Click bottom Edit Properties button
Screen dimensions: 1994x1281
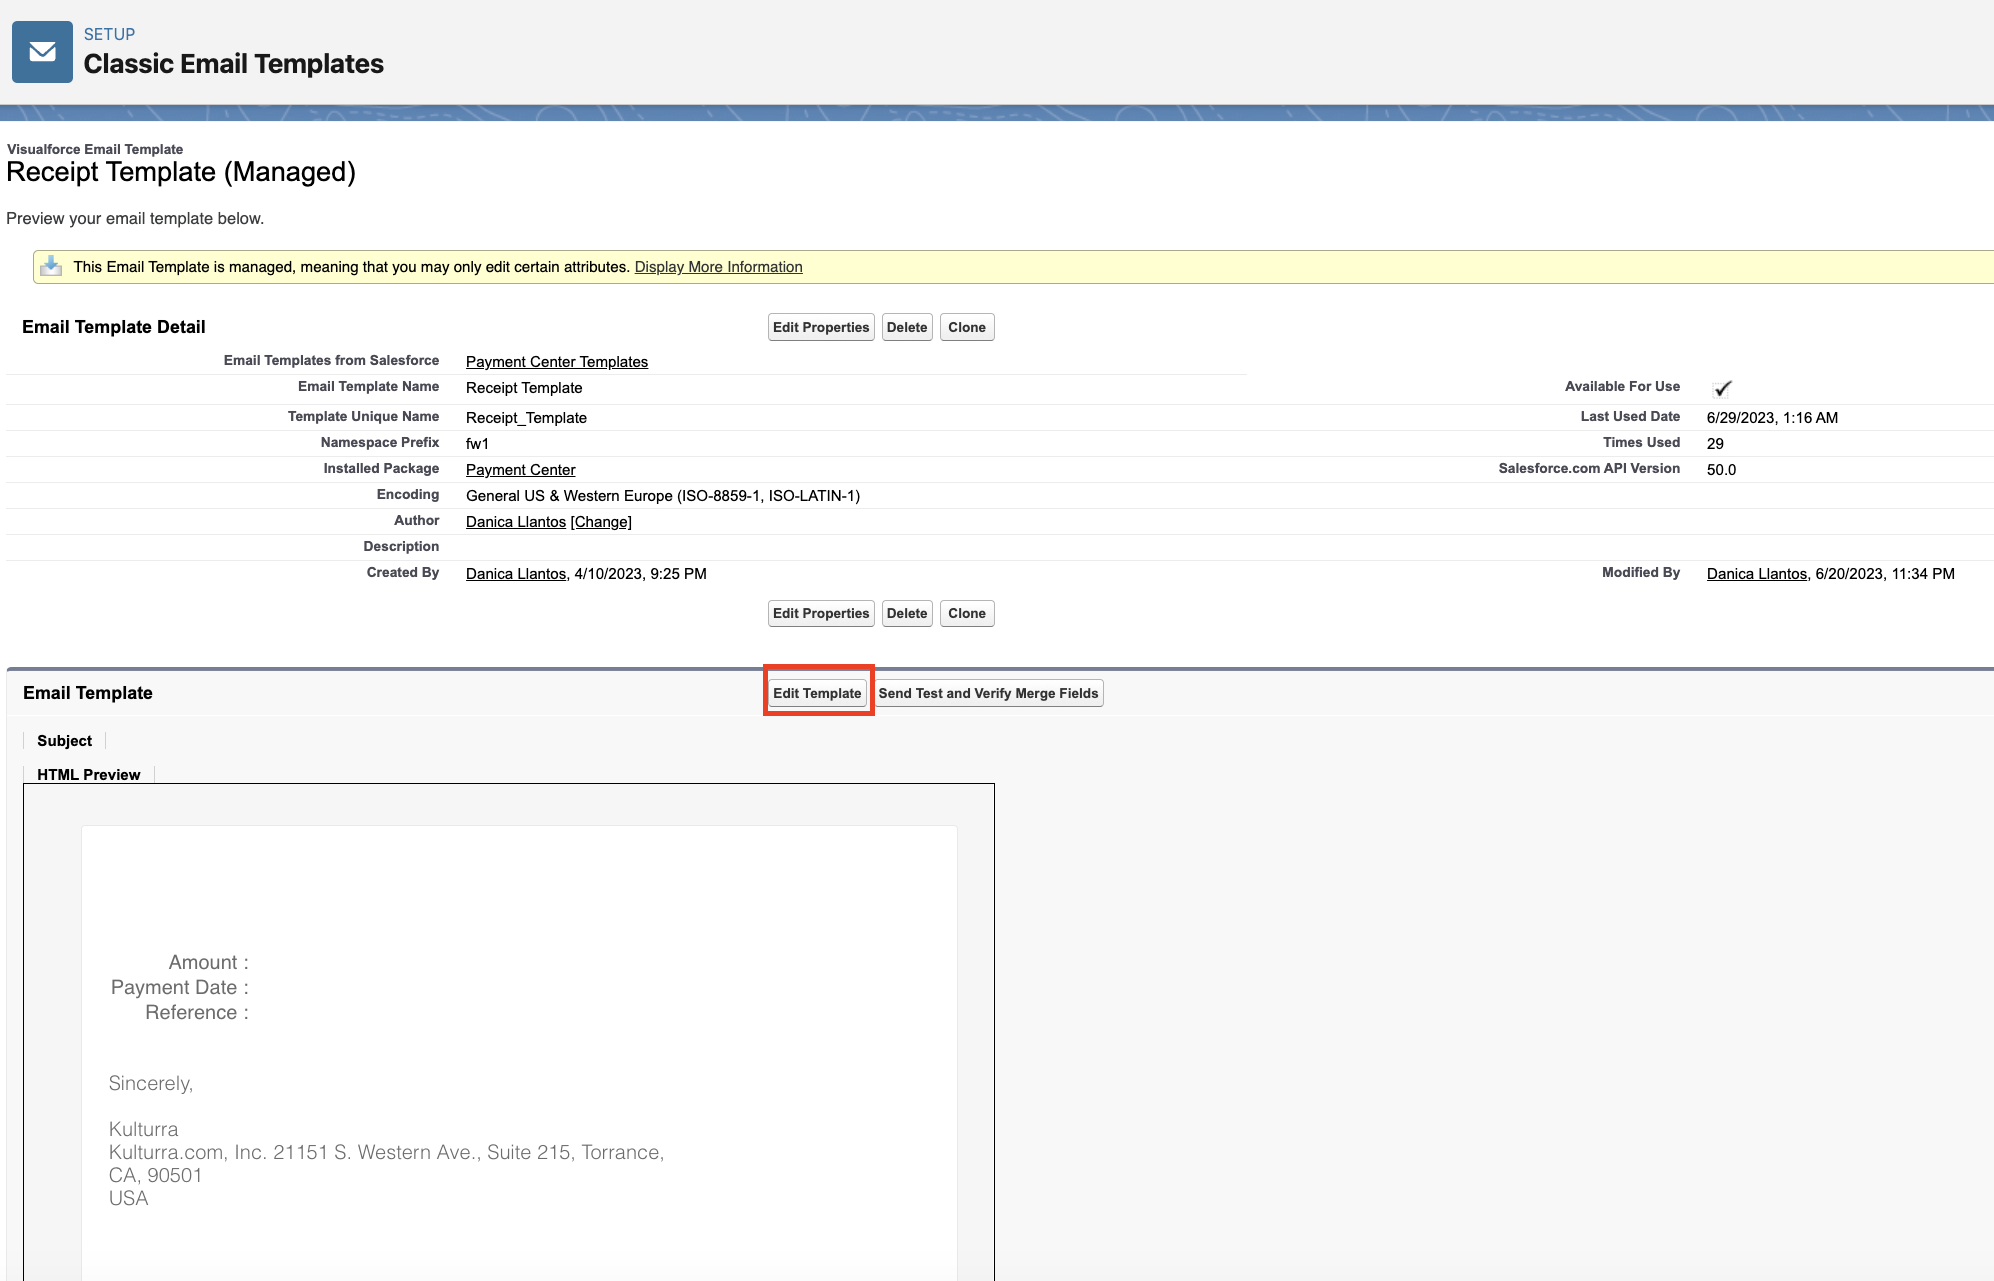(820, 613)
